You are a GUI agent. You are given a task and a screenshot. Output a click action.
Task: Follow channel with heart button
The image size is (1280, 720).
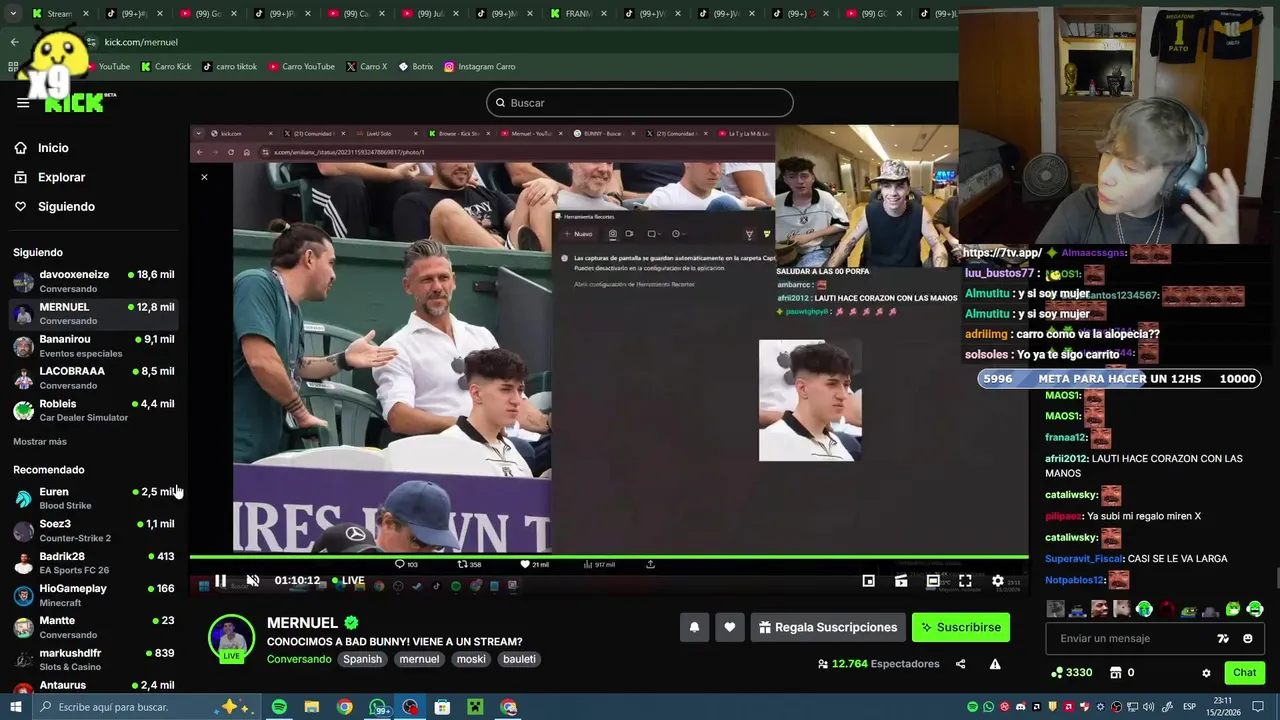pos(729,627)
